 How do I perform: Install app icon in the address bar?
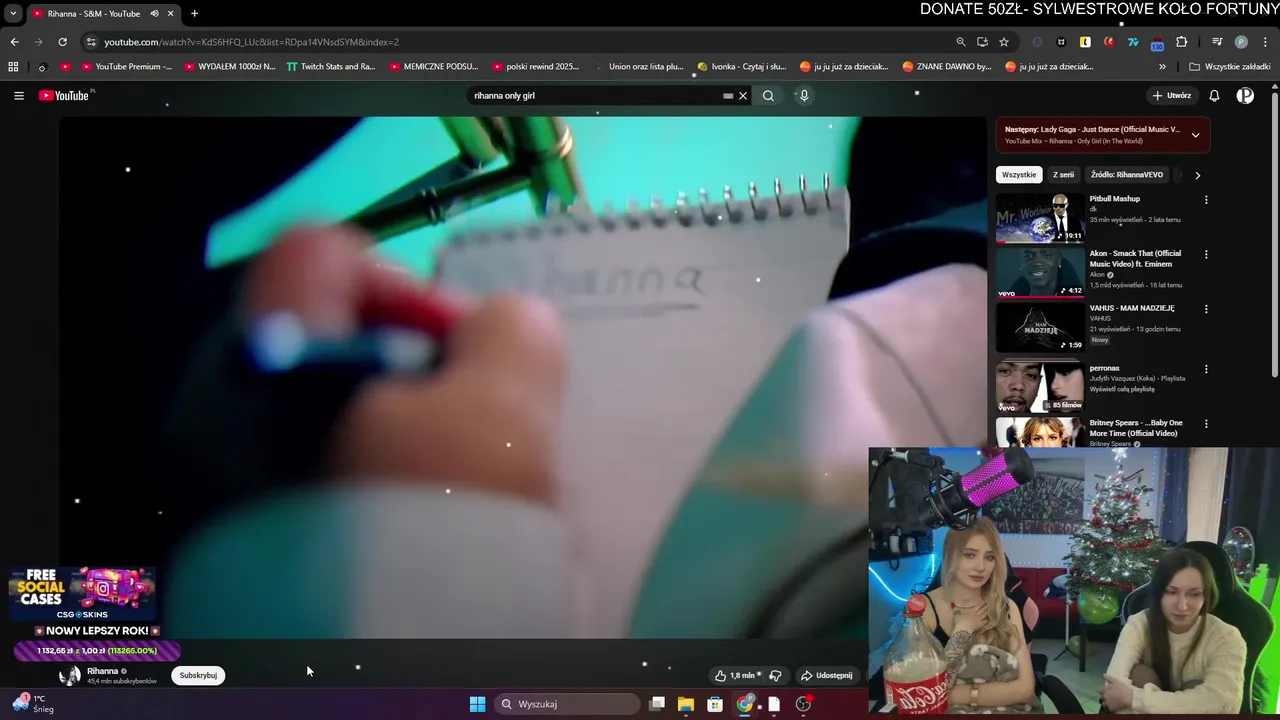point(982,42)
